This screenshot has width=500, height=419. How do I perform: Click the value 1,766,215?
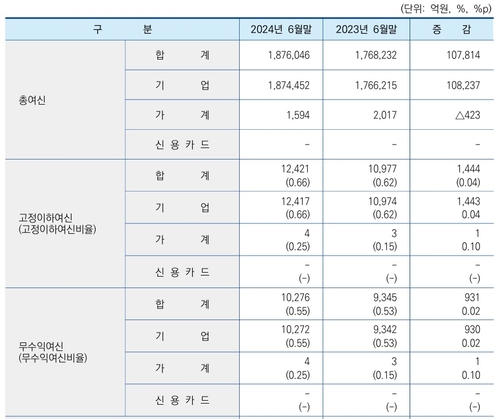click(x=376, y=85)
